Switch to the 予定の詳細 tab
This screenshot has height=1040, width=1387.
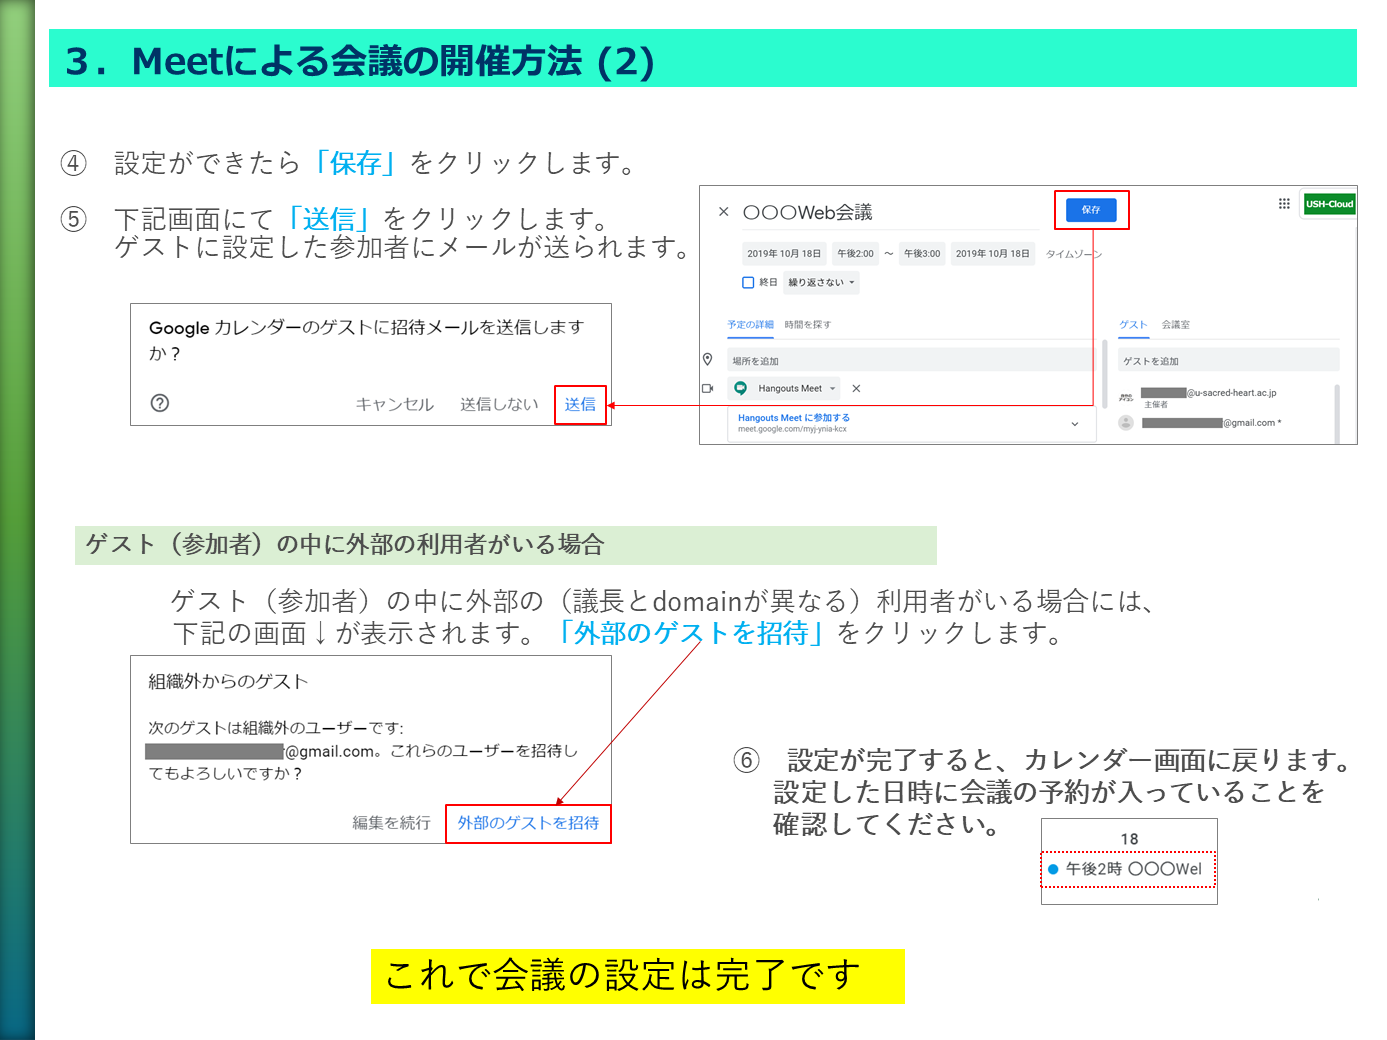click(x=750, y=325)
